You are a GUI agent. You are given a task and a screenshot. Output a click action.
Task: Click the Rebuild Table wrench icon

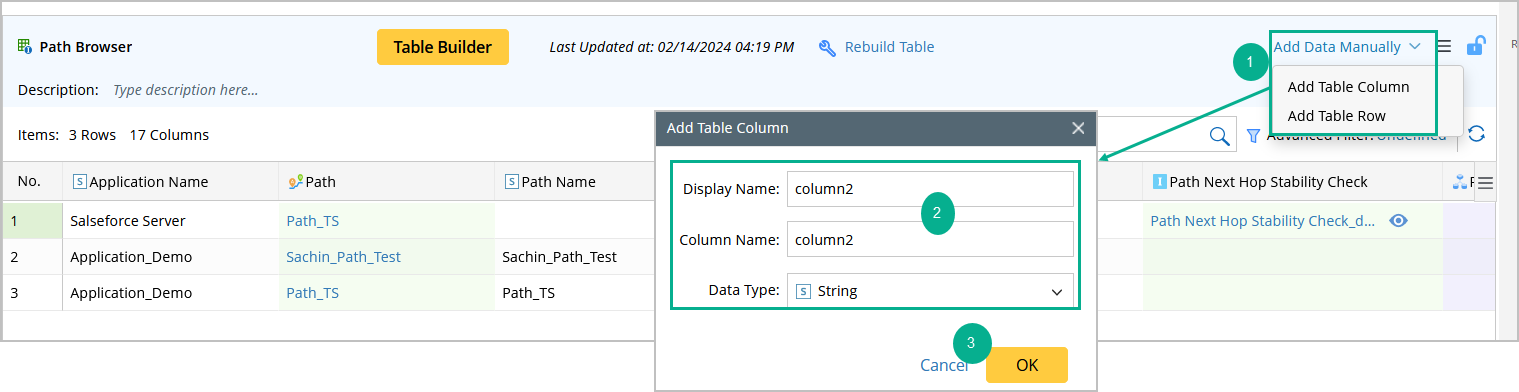(827, 47)
